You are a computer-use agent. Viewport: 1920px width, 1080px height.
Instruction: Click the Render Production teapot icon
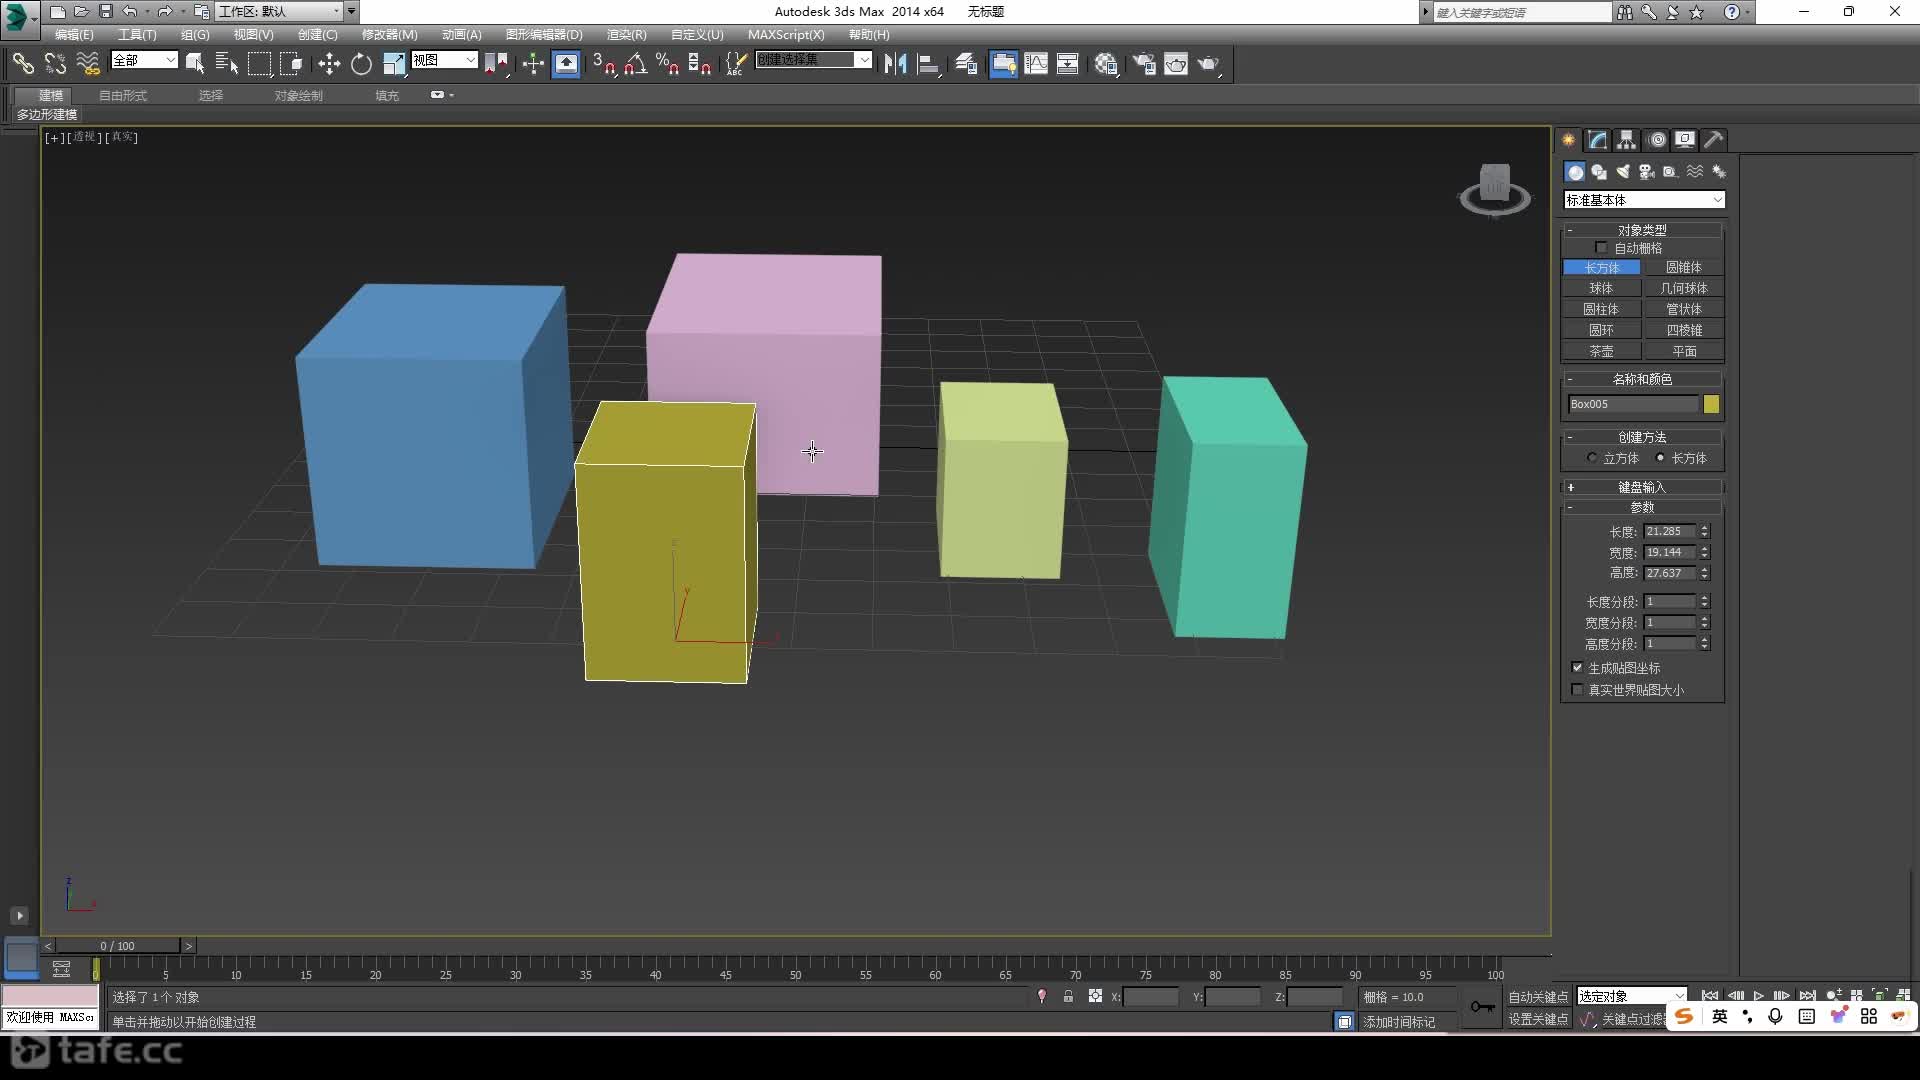(1209, 64)
